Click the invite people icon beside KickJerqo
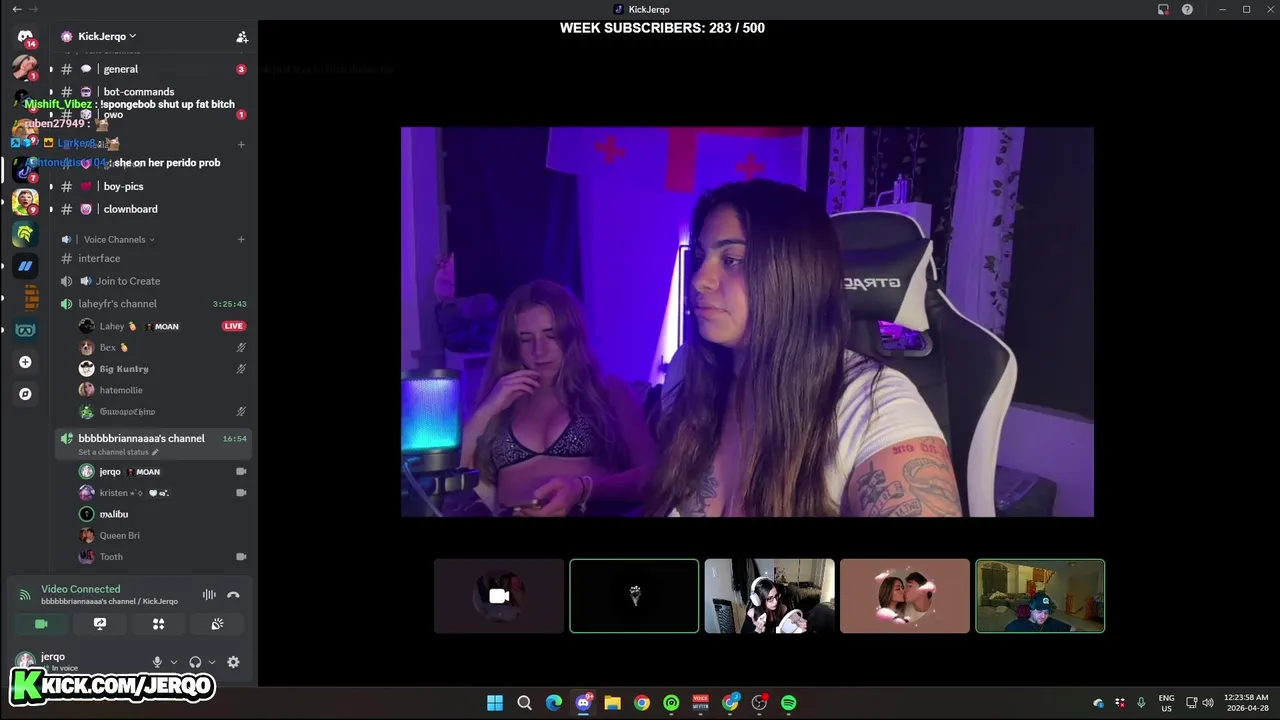1280x720 pixels. click(x=241, y=37)
